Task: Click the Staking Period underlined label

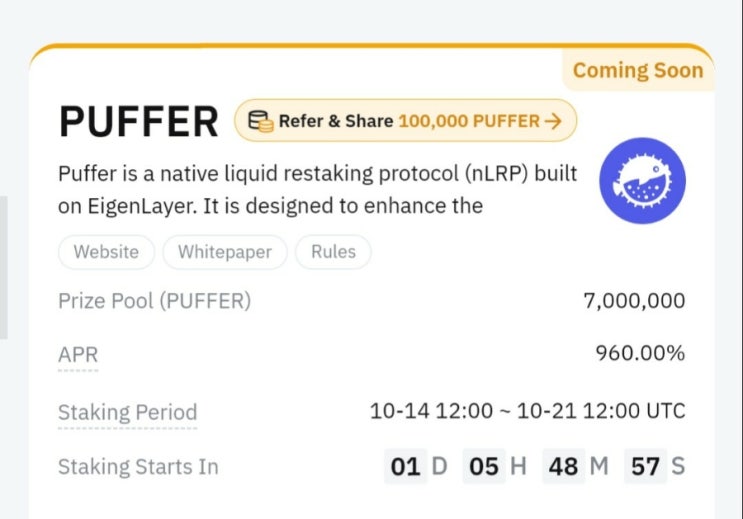Action: point(127,412)
